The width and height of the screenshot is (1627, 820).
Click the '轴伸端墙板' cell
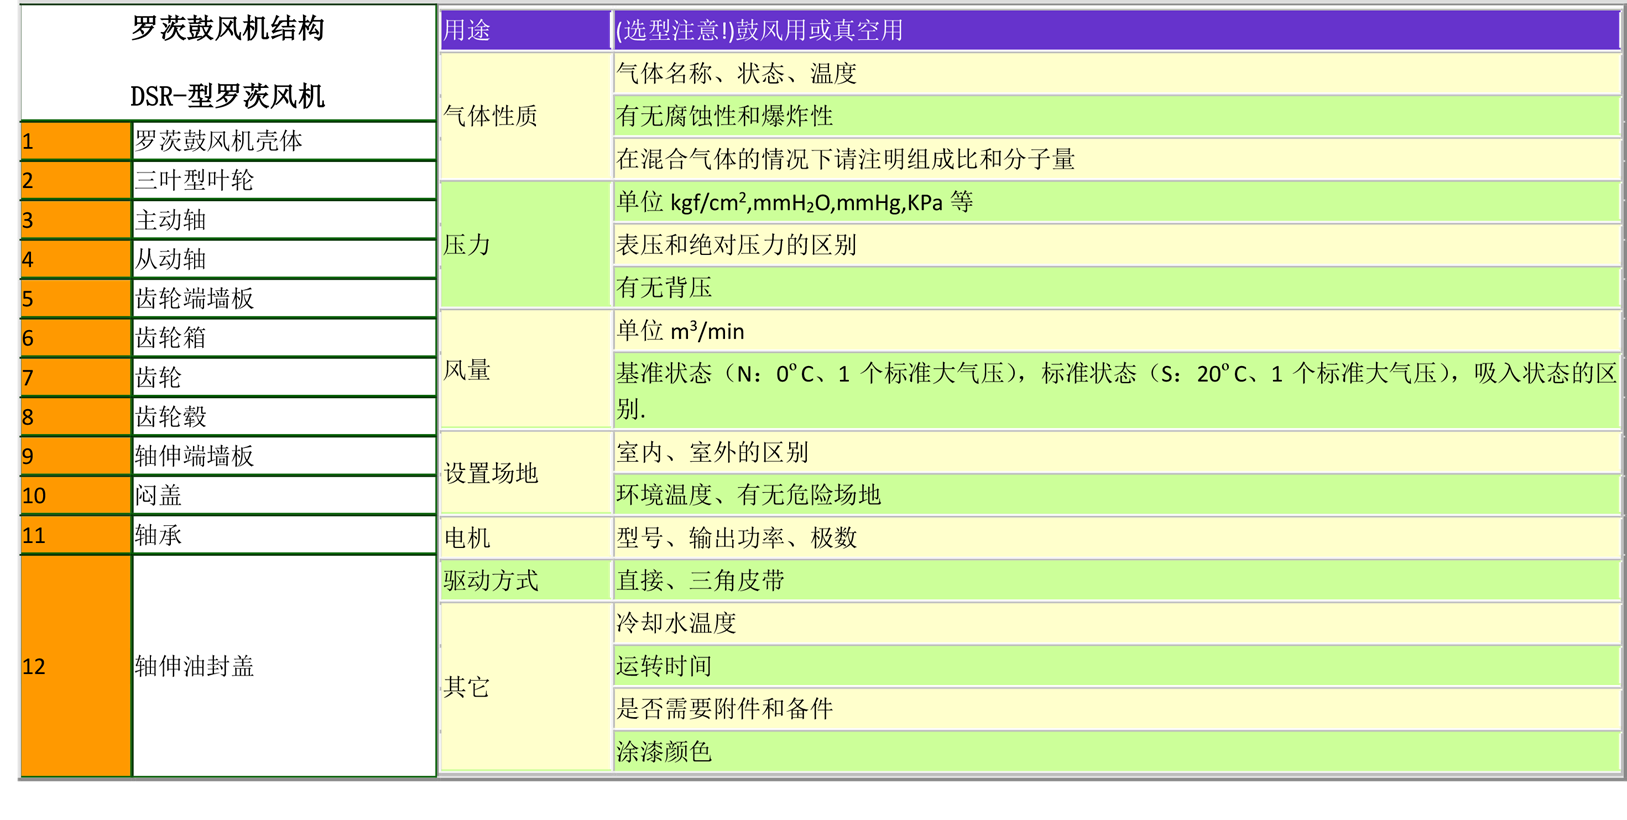(283, 456)
